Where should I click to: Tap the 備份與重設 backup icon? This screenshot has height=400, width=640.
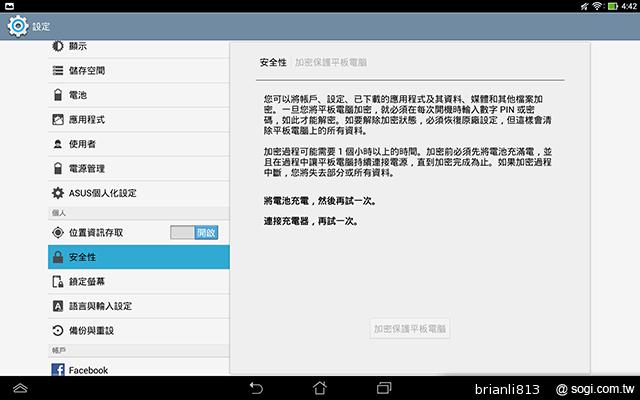pos(58,331)
